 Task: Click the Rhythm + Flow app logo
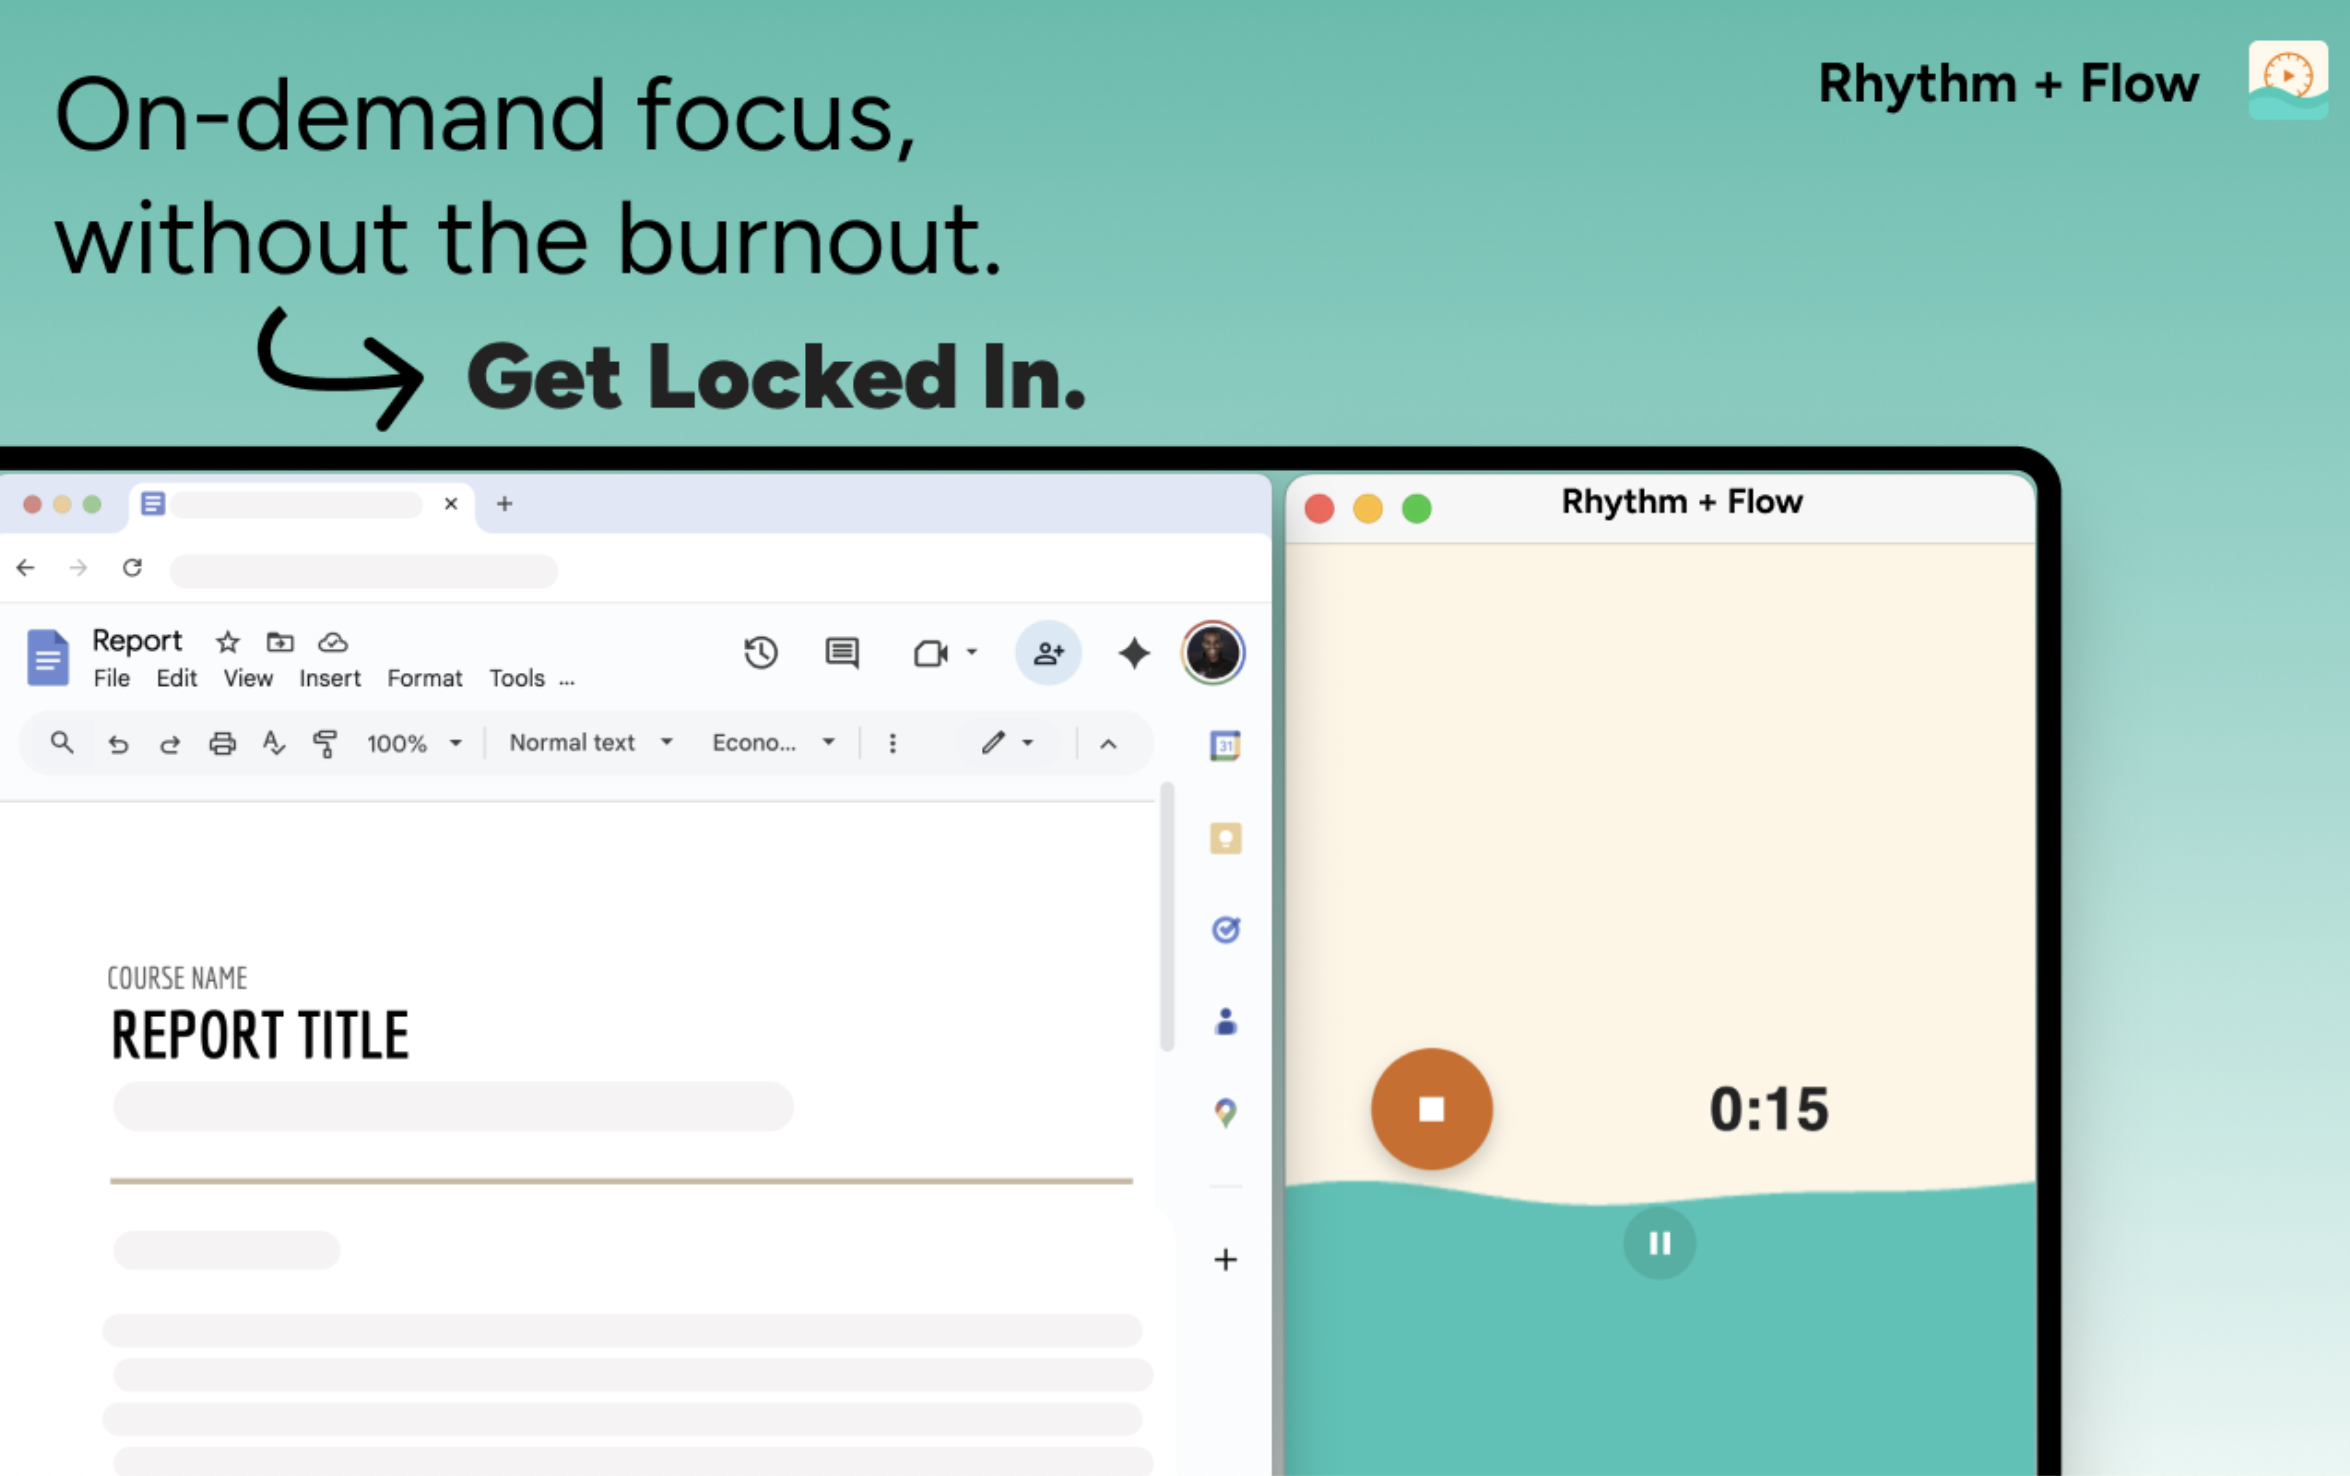click(x=2288, y=79)
